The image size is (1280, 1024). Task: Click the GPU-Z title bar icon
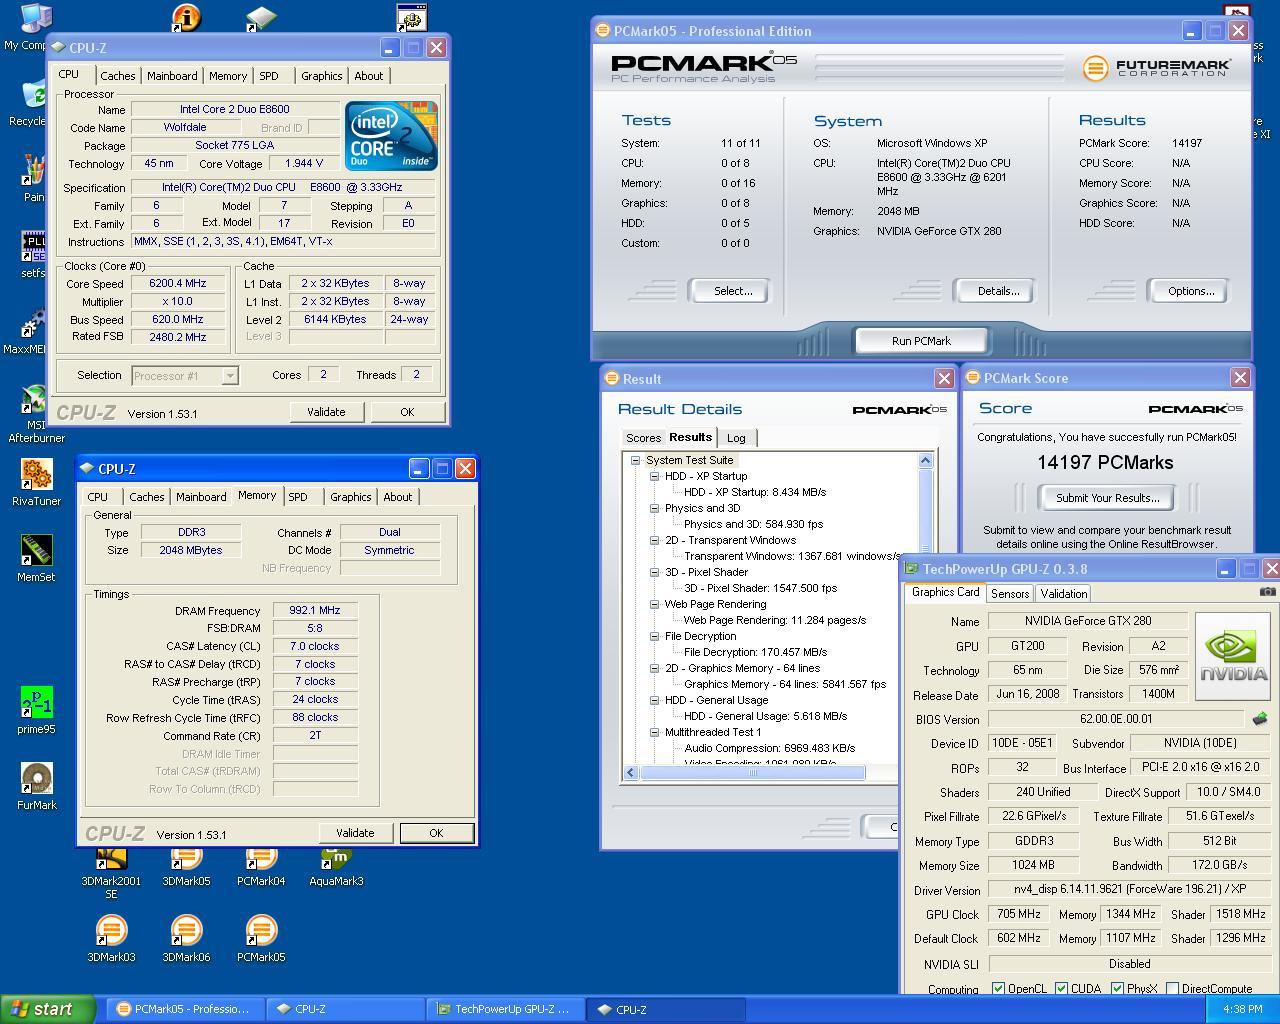pos(911,568)
